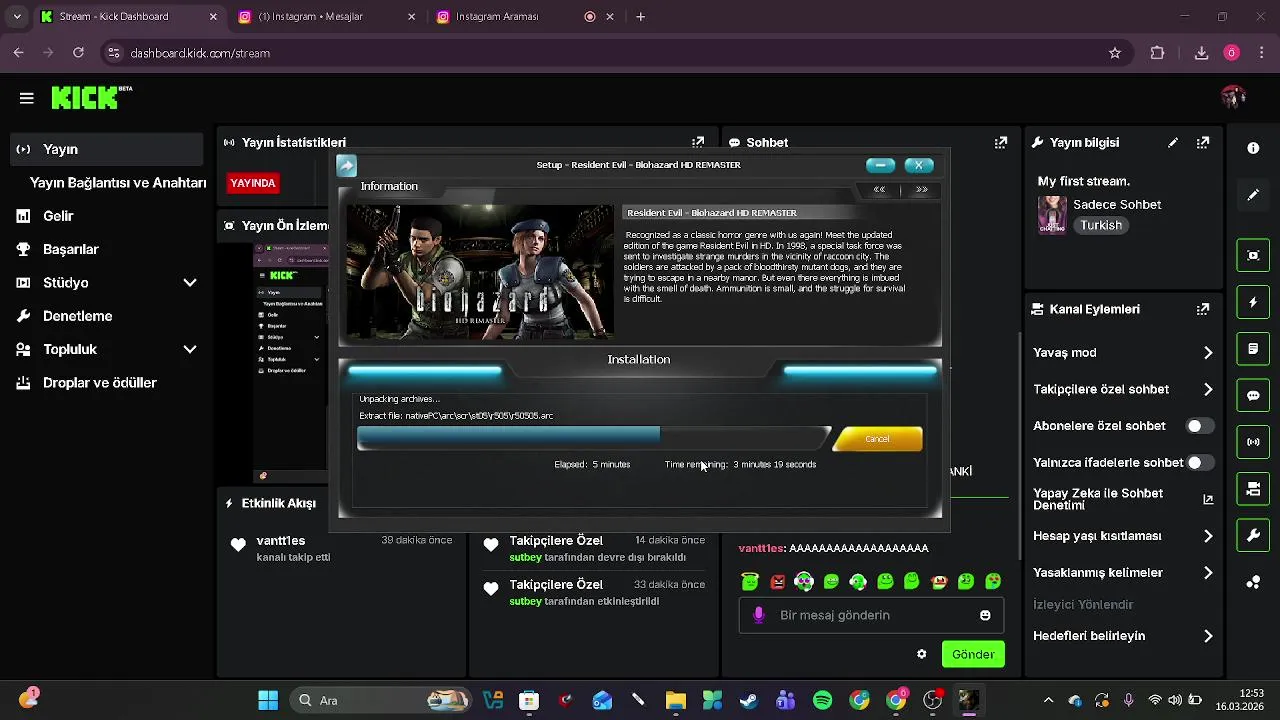Toggle Abonelere özel sohbet switch
This screenshot has width=1280, height=720.
(1200, 426)
